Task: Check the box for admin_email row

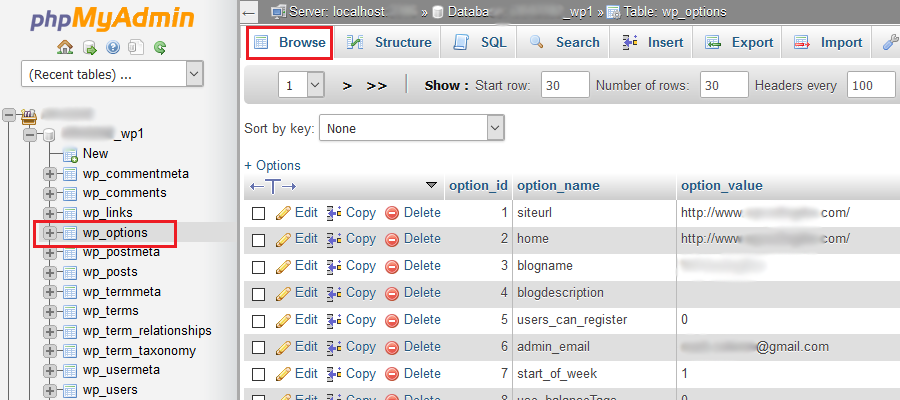Action: click(258, 348)
